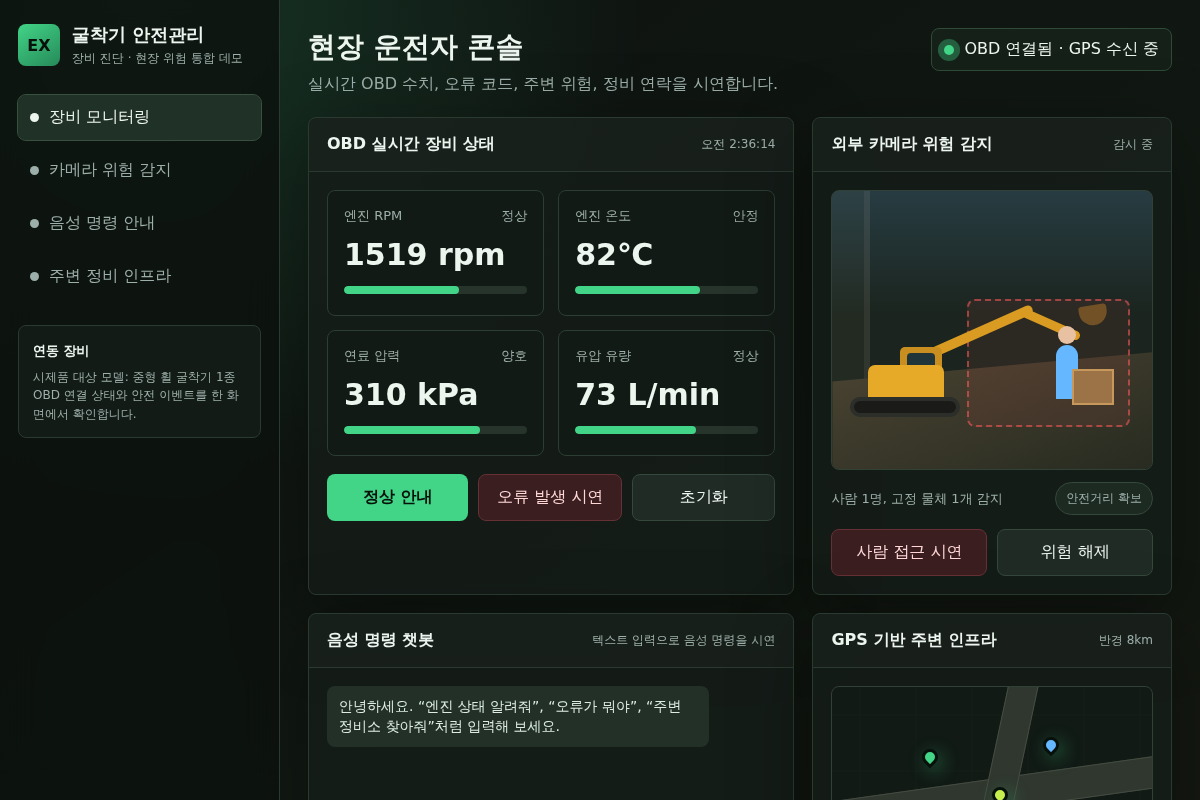Click the 유압 유량 정상 status label
1200x800 pixels.
tap(745, 356)
